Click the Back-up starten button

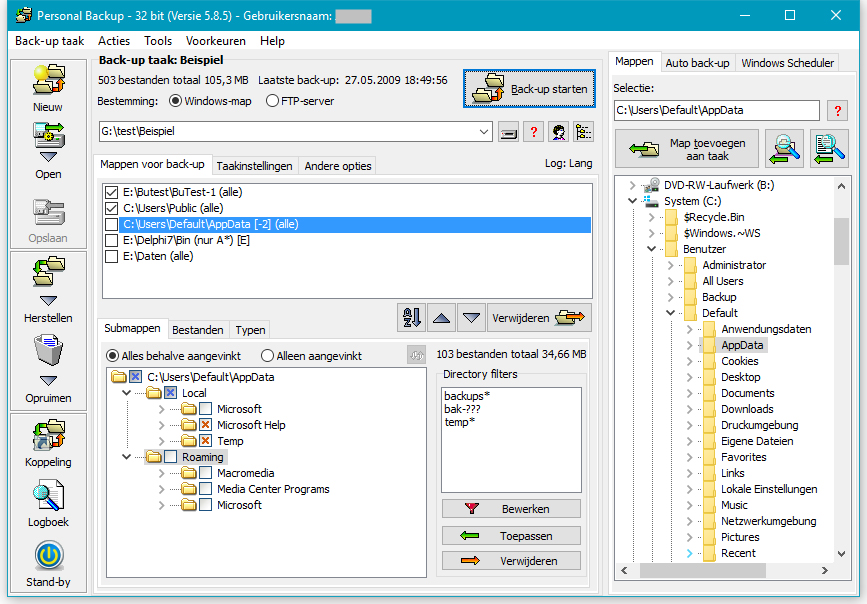coord(529,89)
